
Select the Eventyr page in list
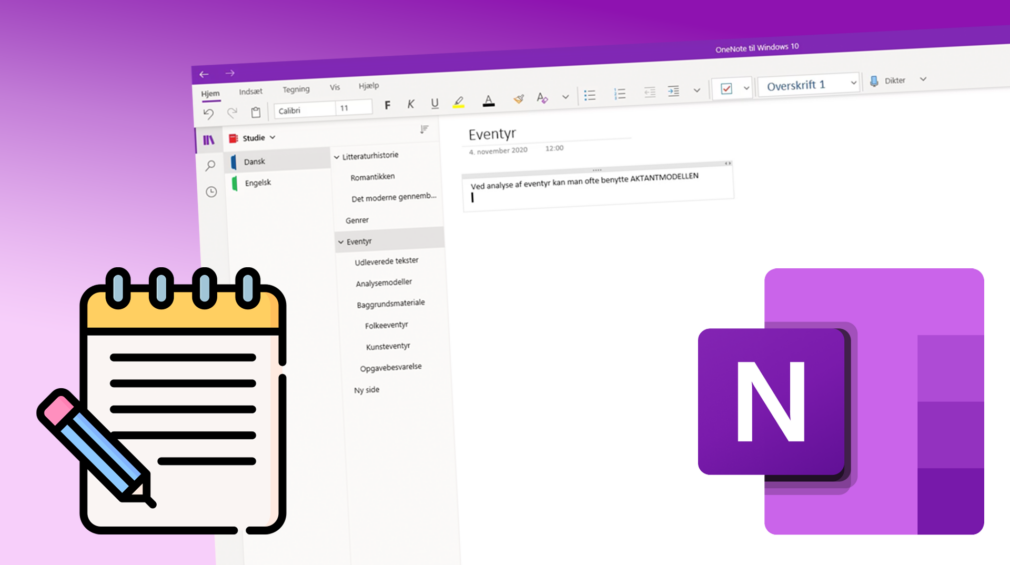[x=390, y=240]
